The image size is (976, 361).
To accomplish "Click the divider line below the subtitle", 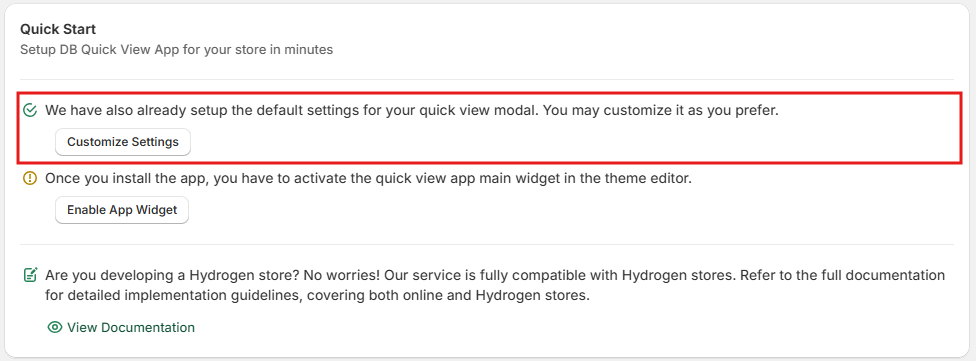I will tap(487, 80).
